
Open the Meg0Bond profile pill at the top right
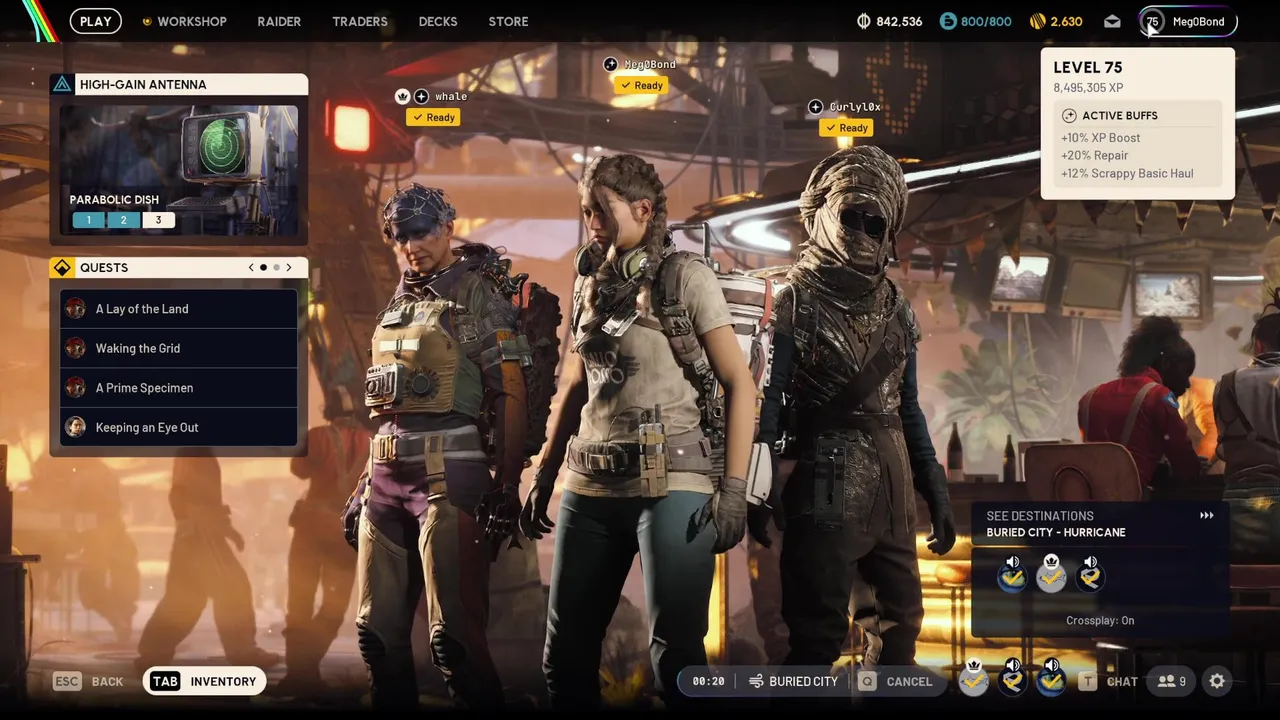[1188, 21]
